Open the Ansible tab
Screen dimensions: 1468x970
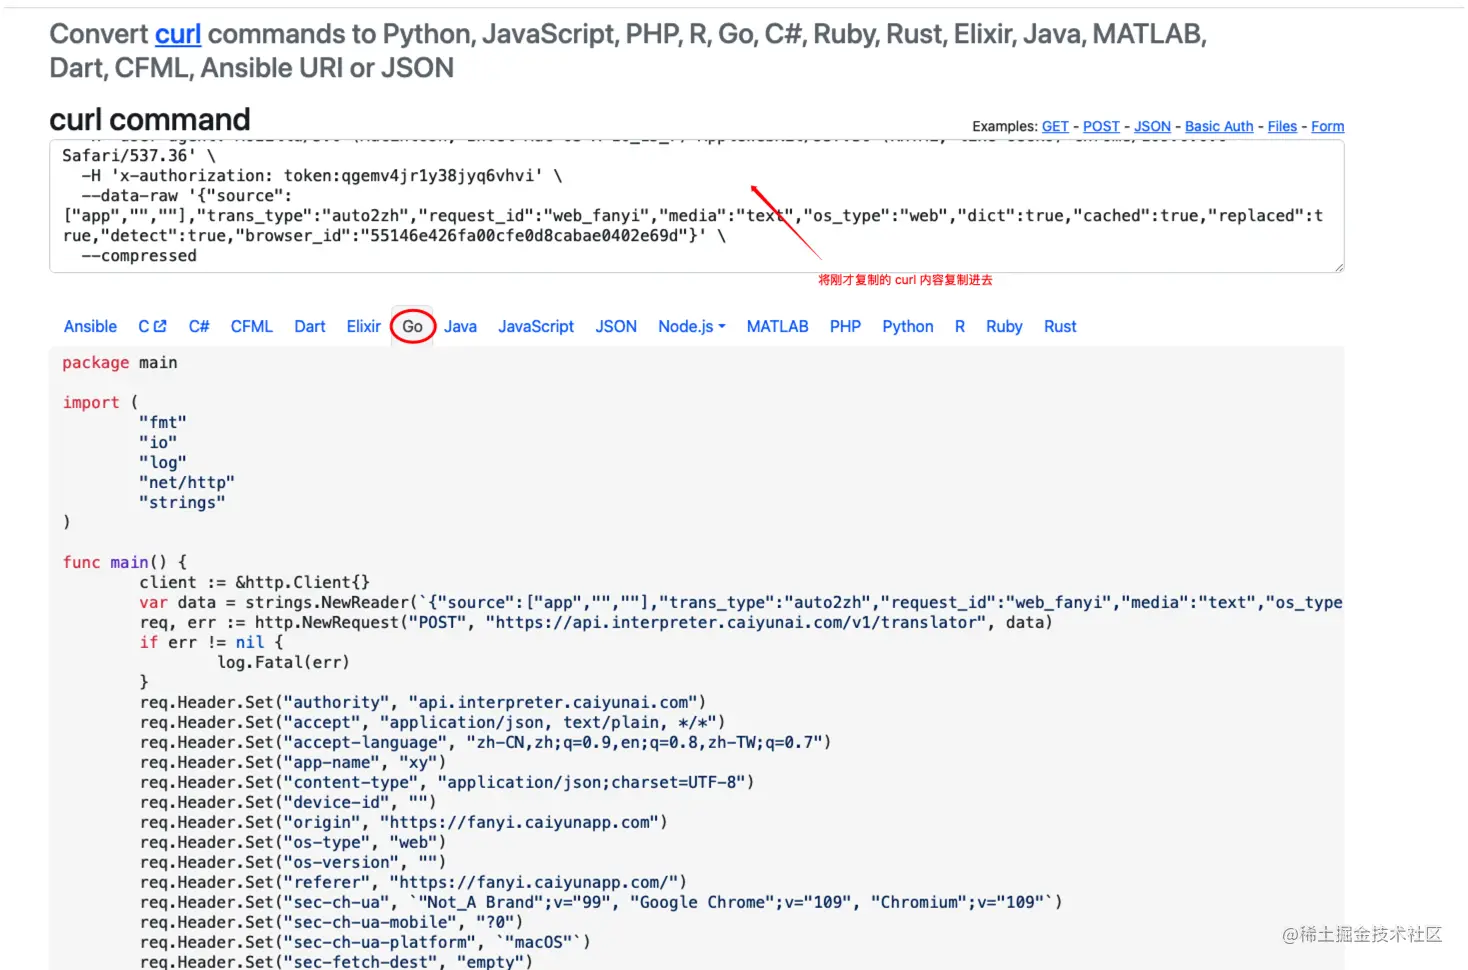(x=90, y=326)
